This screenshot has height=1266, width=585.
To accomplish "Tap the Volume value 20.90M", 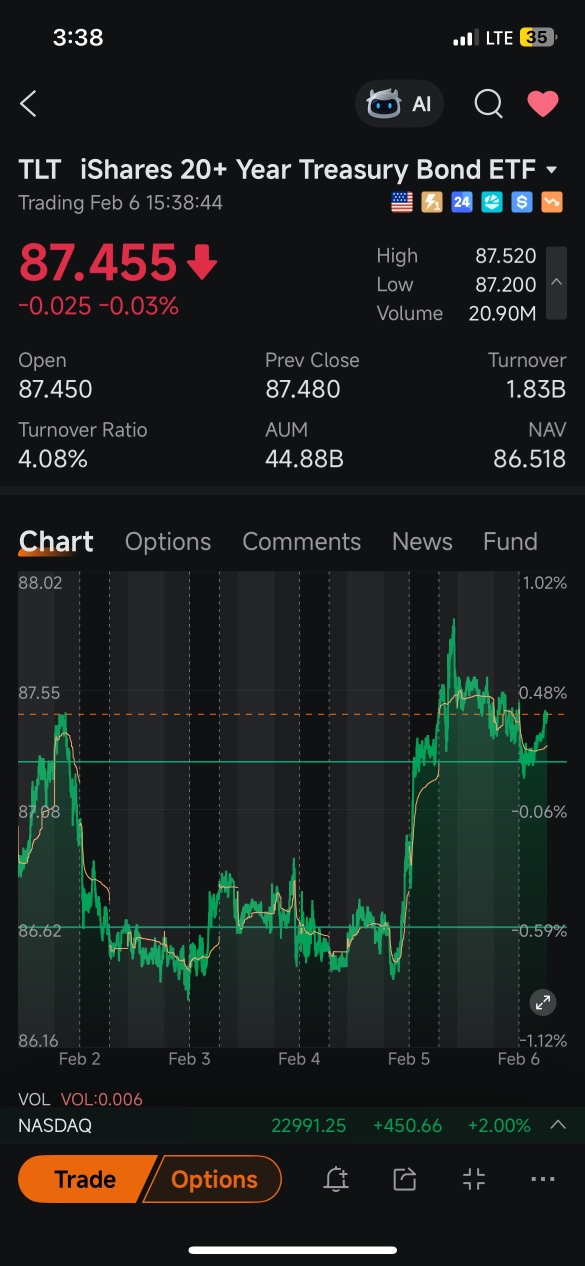I will [x=502, y=313].
